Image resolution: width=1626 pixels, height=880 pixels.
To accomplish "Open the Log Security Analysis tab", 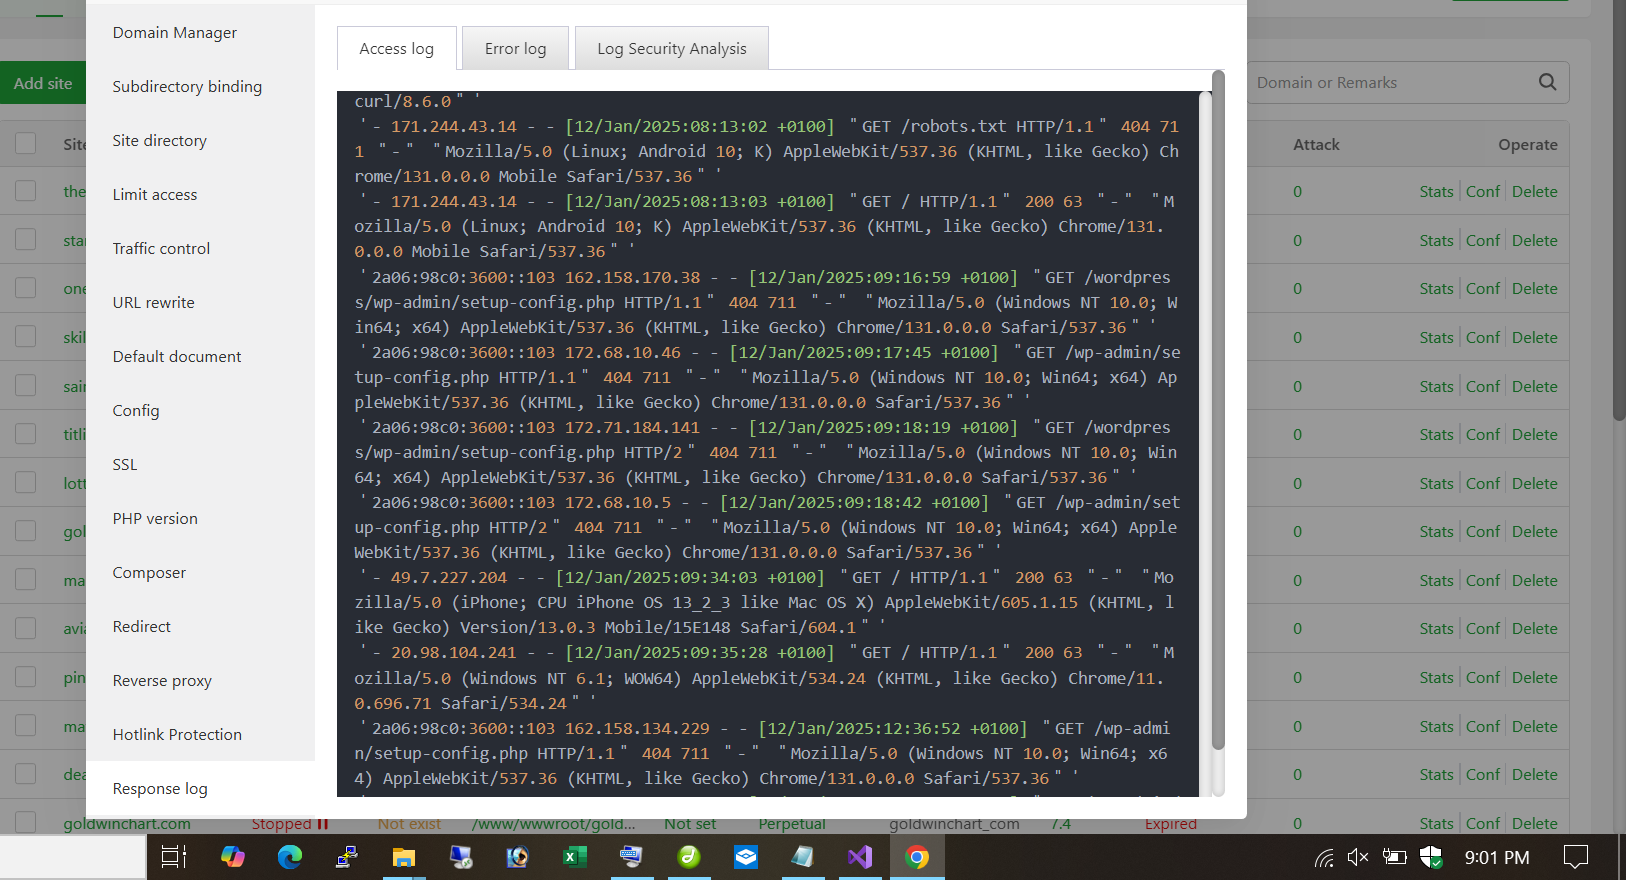I will tap(671, 48).
